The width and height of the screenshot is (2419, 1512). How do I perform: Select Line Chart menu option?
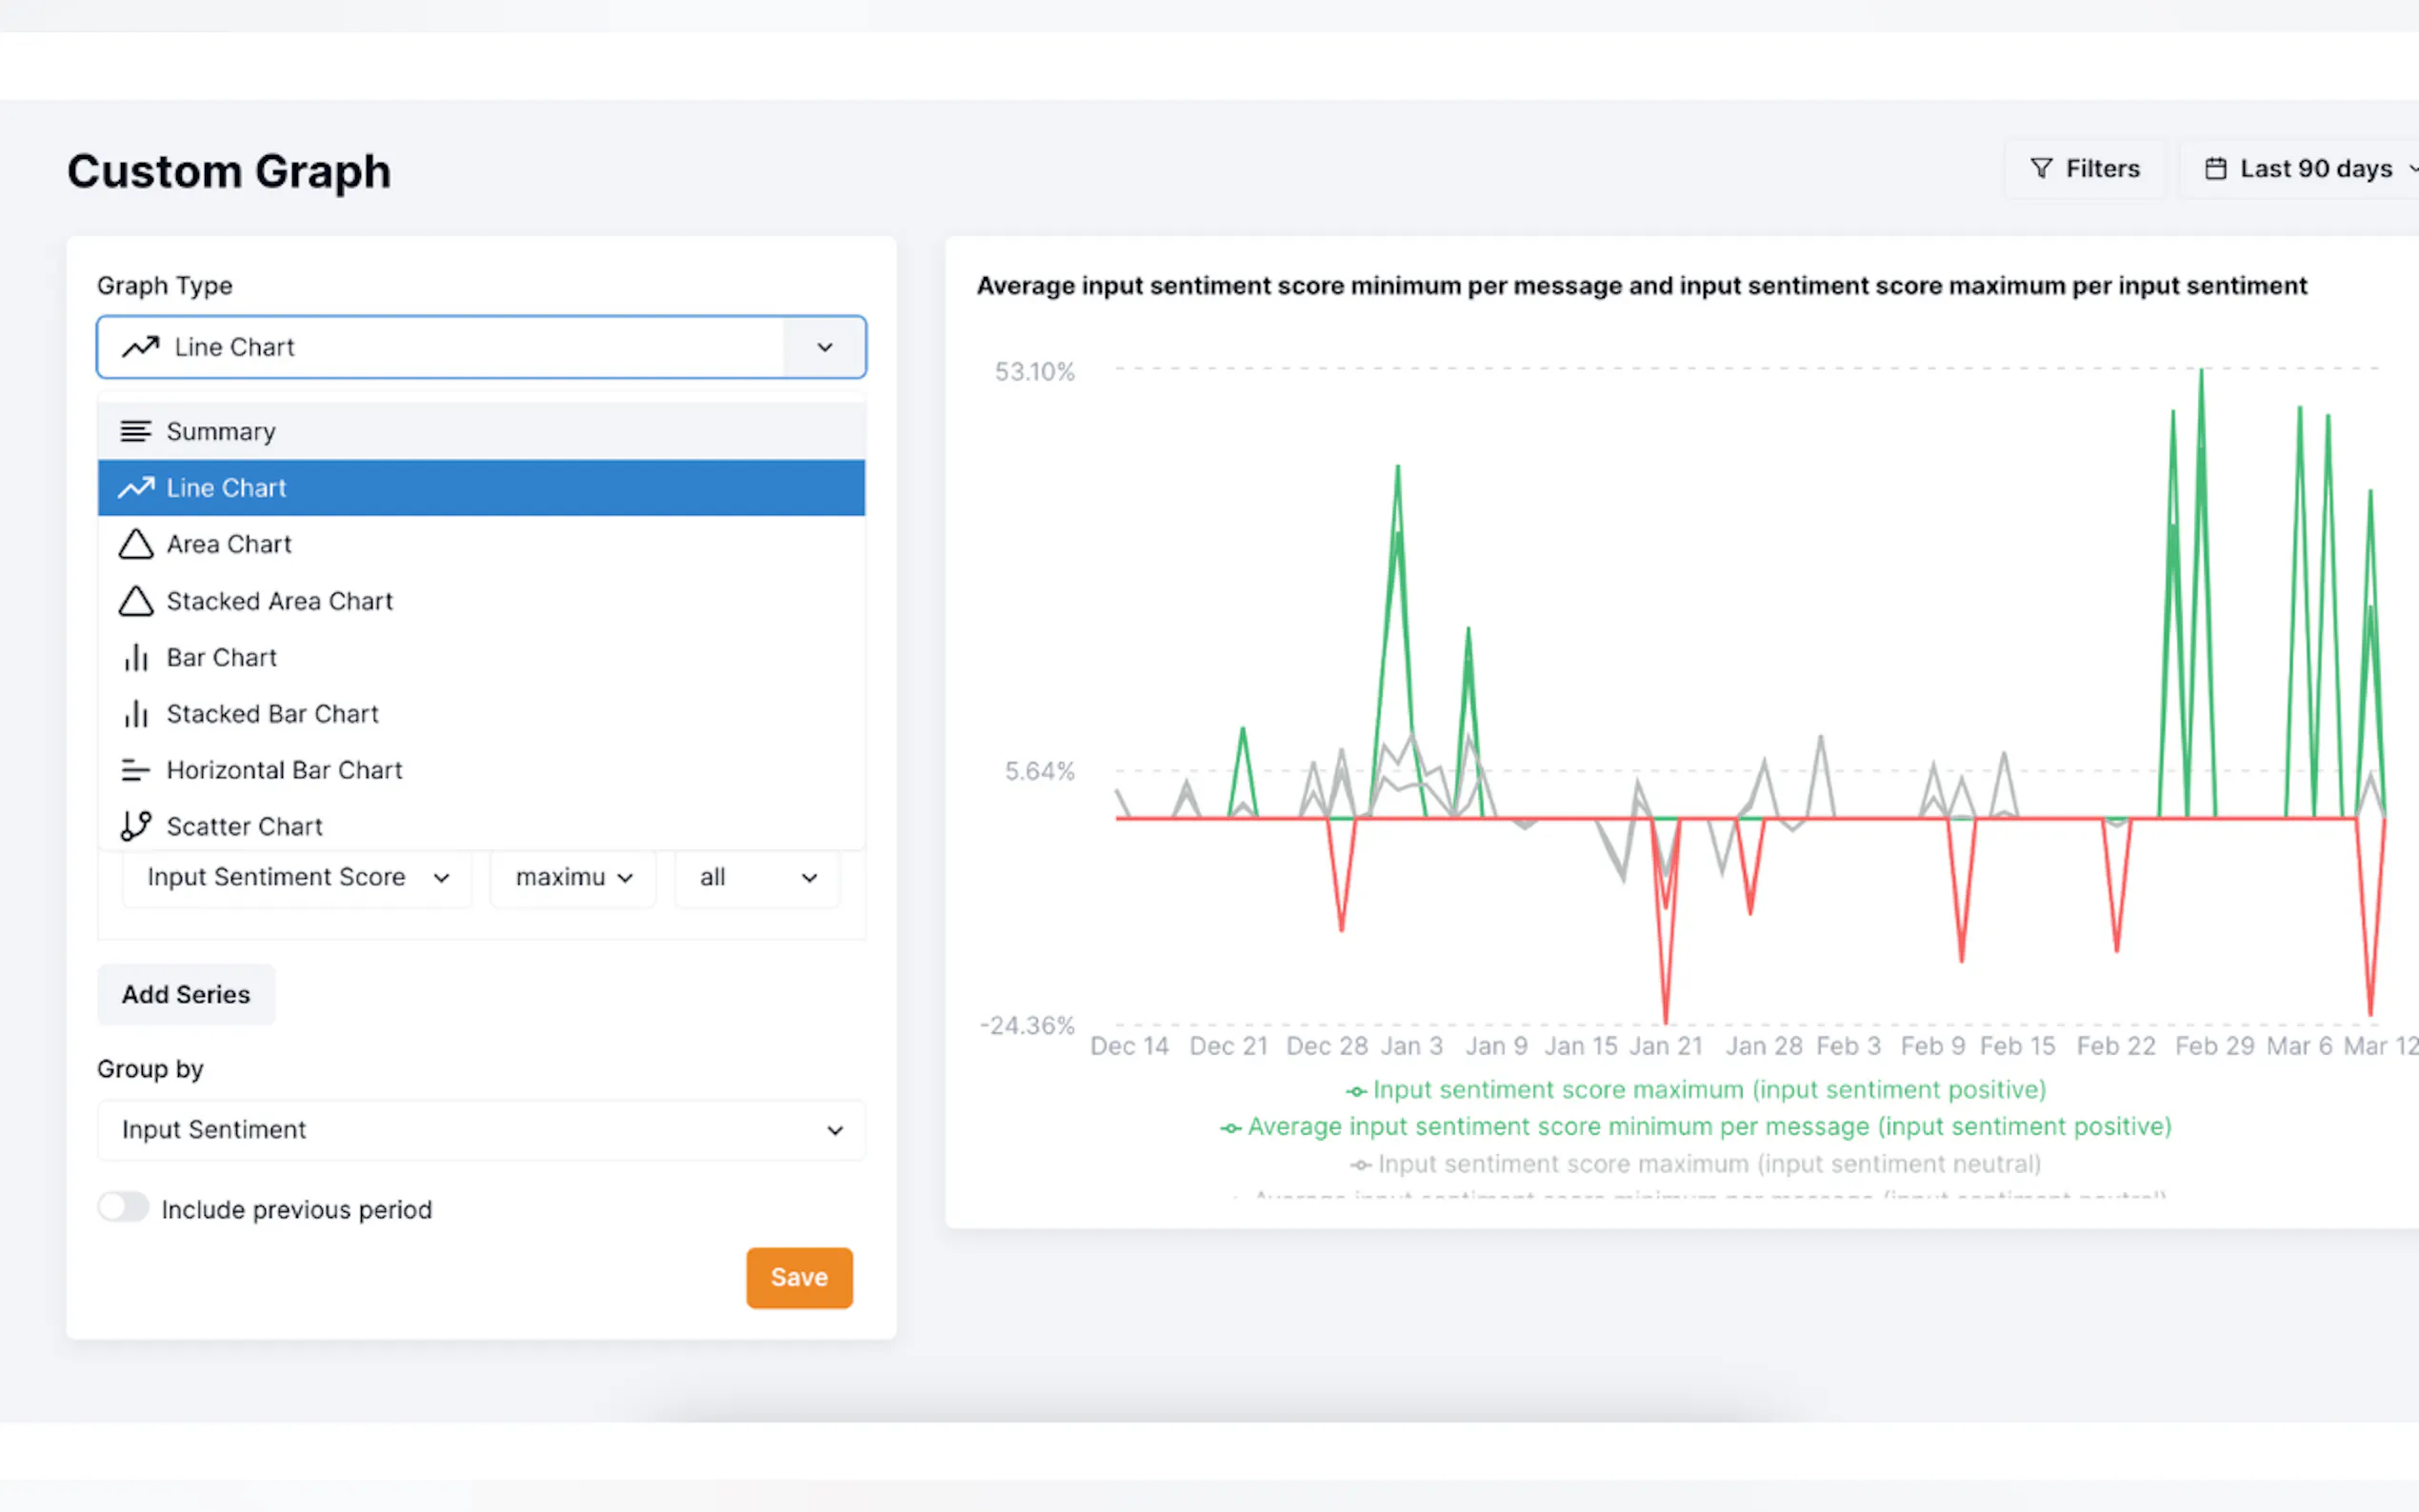(481, 488)
